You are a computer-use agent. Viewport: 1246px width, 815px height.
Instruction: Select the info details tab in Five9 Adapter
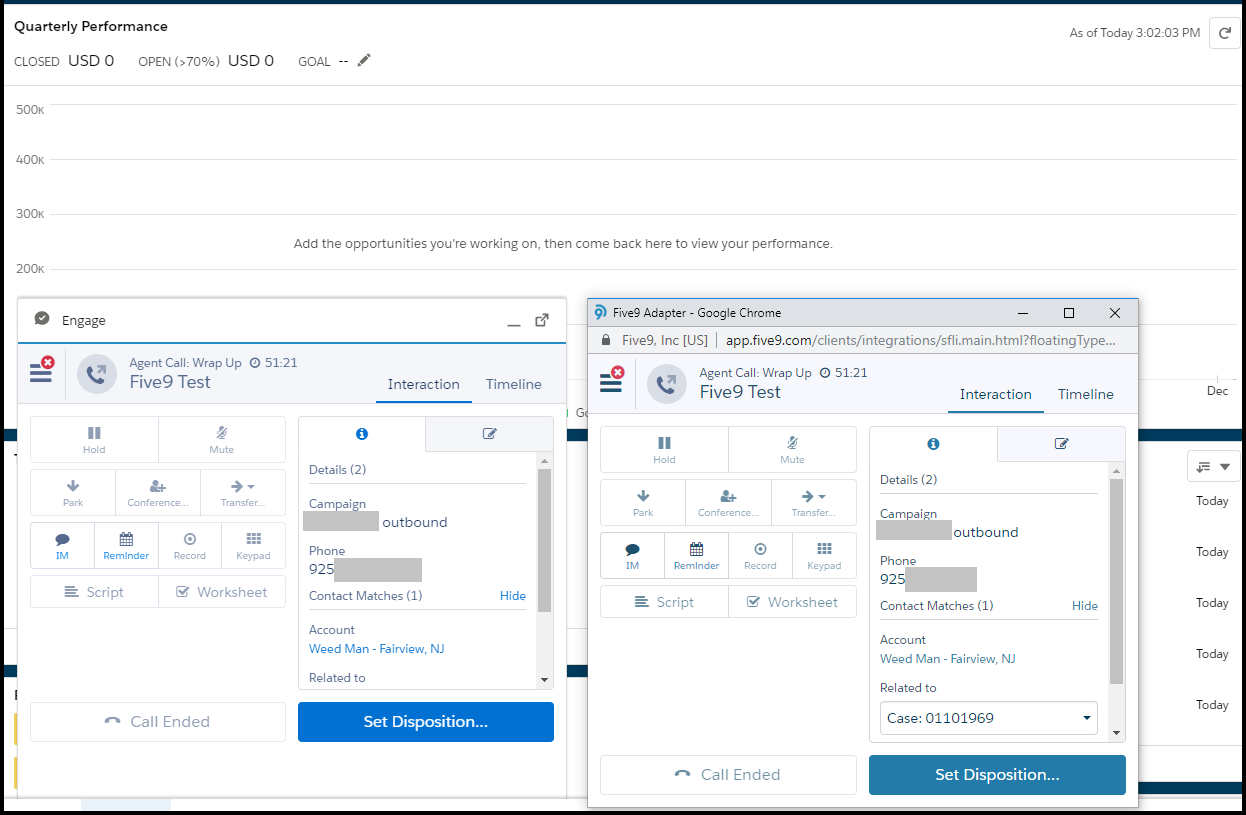(933, 444)
